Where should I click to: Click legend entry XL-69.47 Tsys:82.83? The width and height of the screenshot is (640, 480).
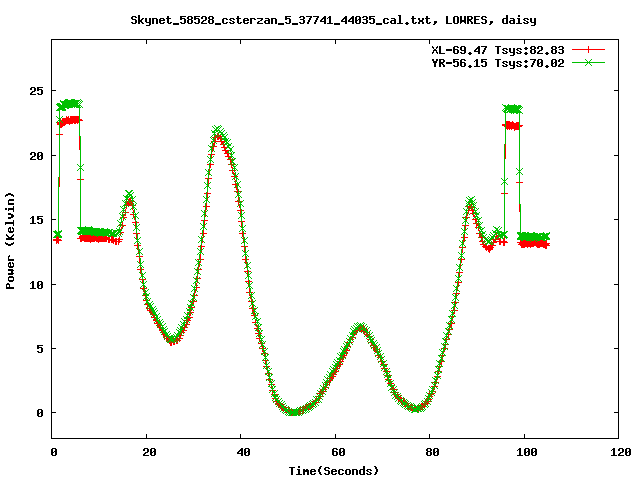pyautogui.click(x=498, y=50)
